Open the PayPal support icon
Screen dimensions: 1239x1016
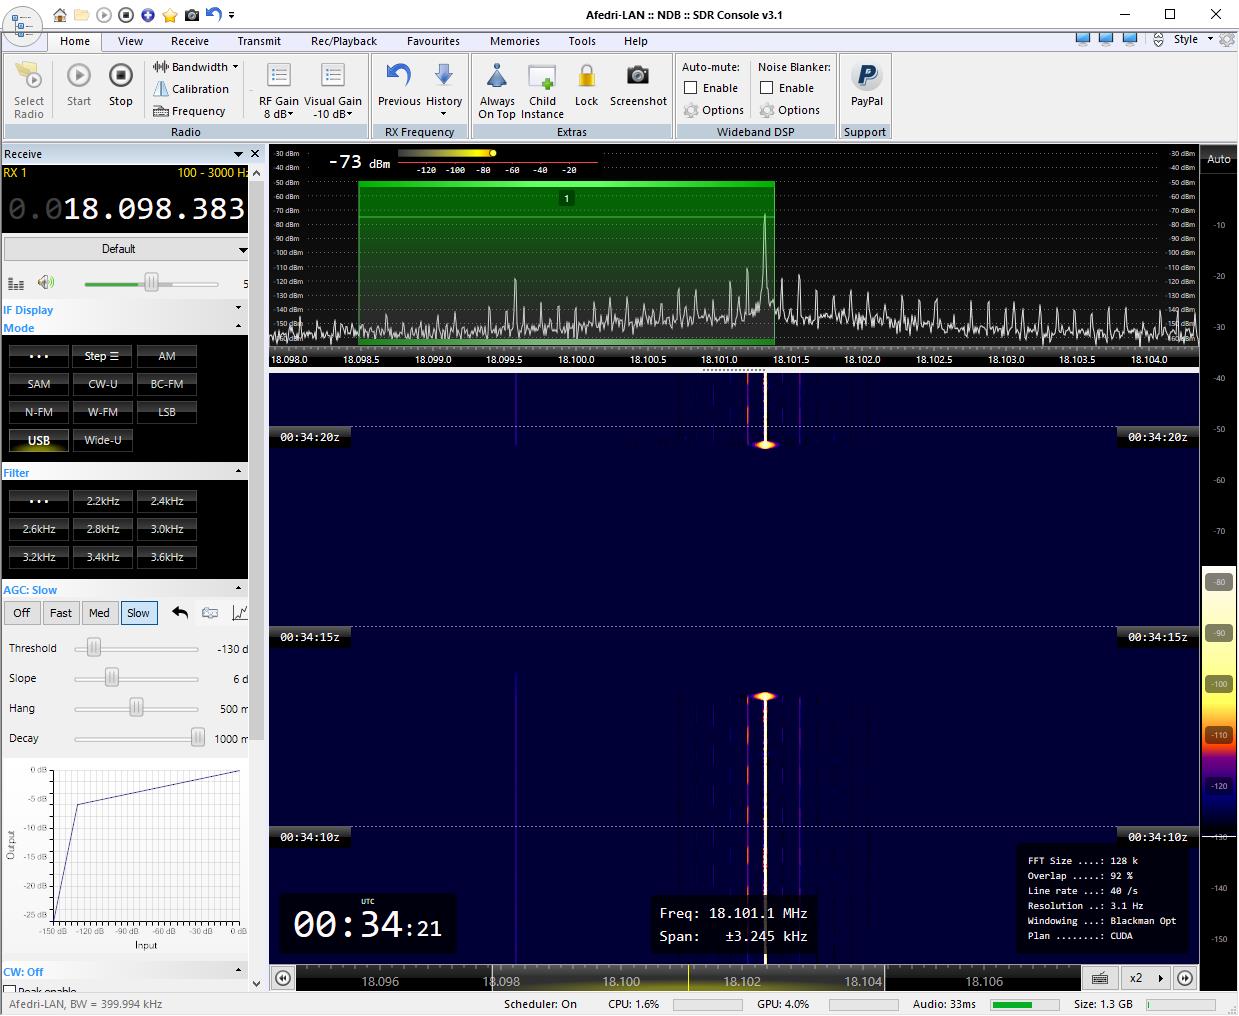tap(866, 76)
